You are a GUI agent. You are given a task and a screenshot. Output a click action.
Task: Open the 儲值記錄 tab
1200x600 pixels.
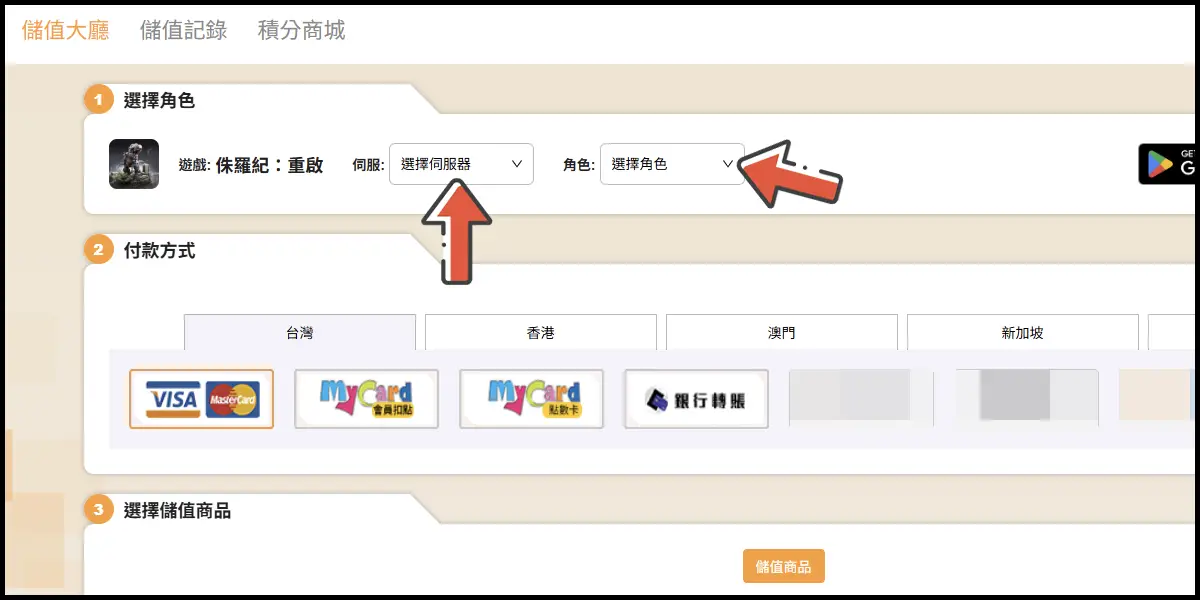[x=183, y=30]
